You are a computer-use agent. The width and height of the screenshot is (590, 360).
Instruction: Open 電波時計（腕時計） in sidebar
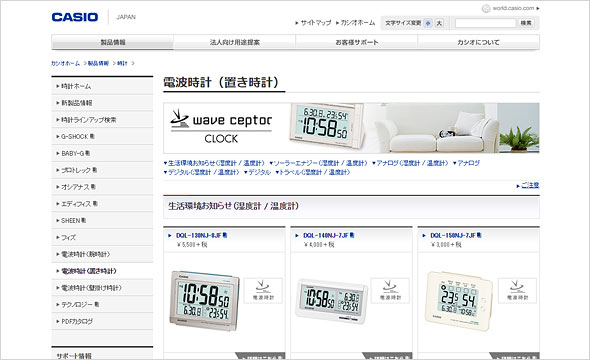(102, 254)
